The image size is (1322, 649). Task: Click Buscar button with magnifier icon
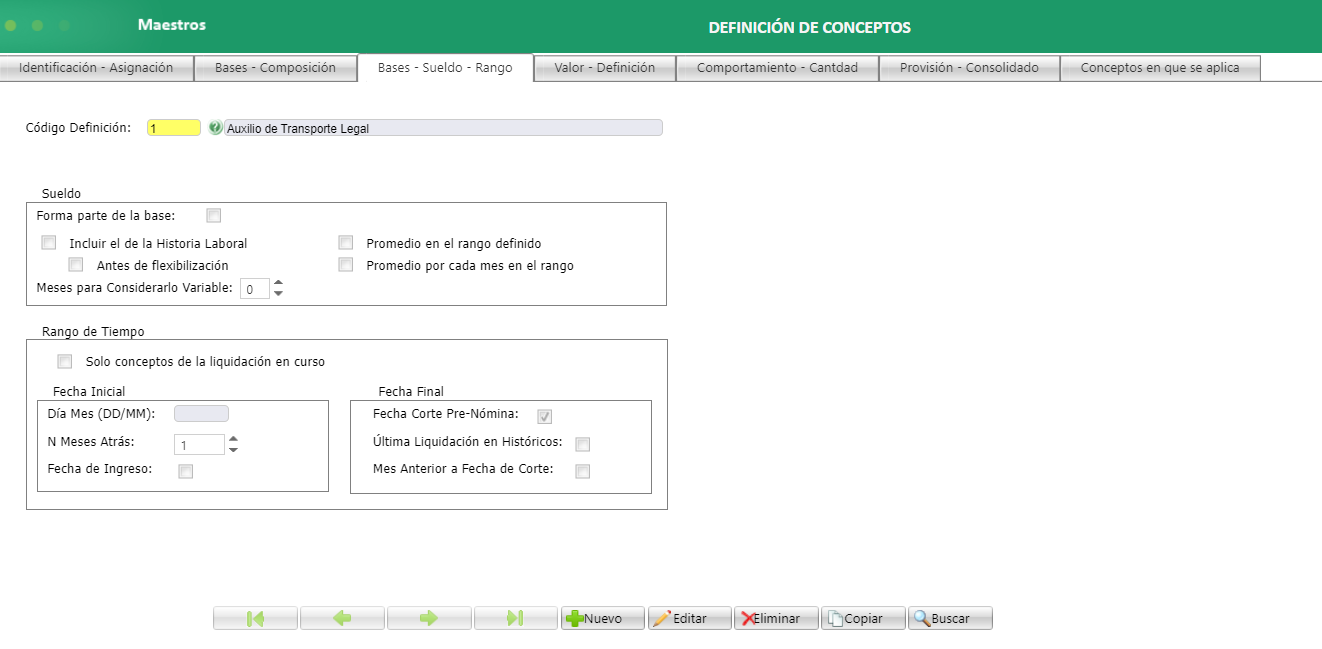pyautogui.click(x=950, y=618)
